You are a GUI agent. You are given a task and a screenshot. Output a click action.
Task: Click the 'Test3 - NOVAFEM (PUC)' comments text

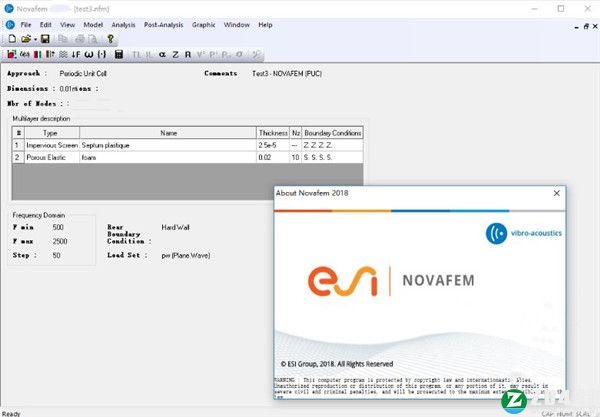[x=287, y=73]
